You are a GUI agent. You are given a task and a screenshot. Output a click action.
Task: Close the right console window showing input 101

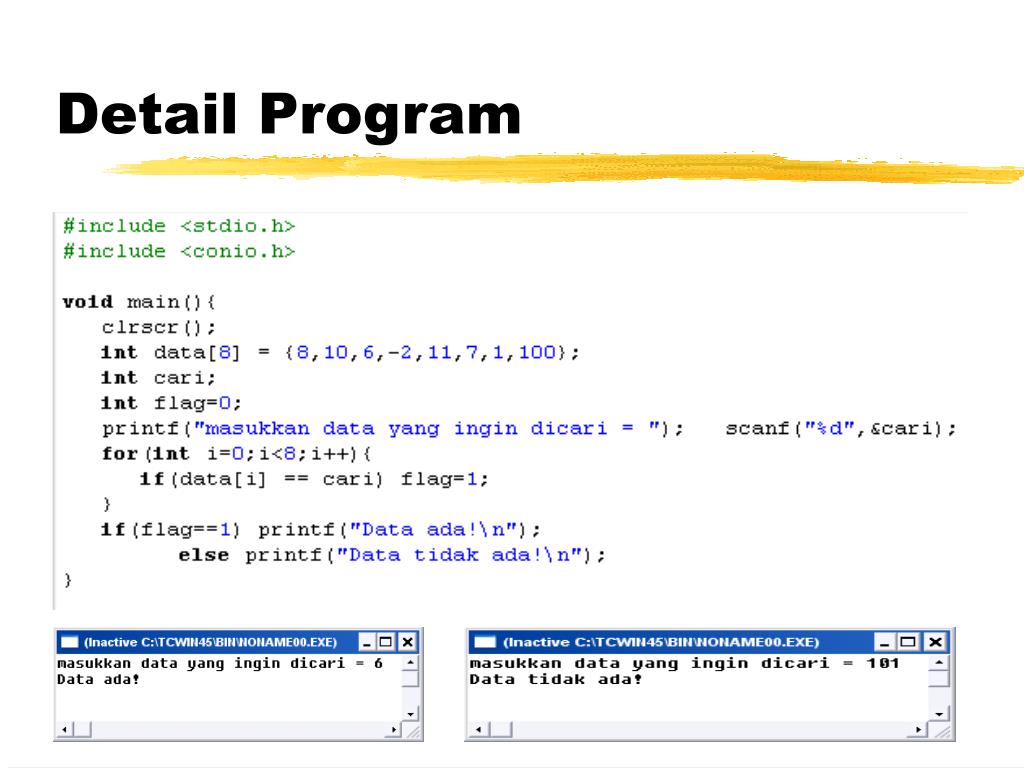[x=935, y=642]
